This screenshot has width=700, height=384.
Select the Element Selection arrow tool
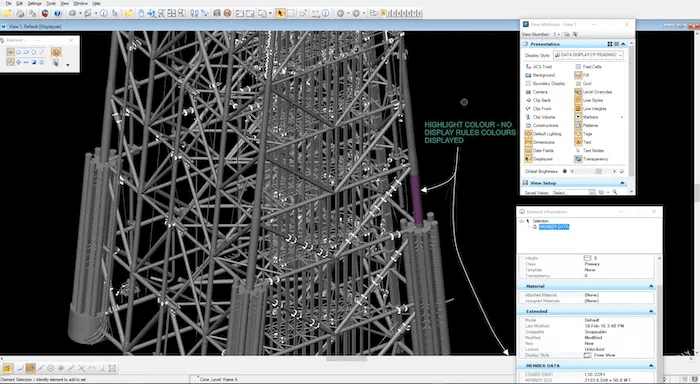click(280, 13)
